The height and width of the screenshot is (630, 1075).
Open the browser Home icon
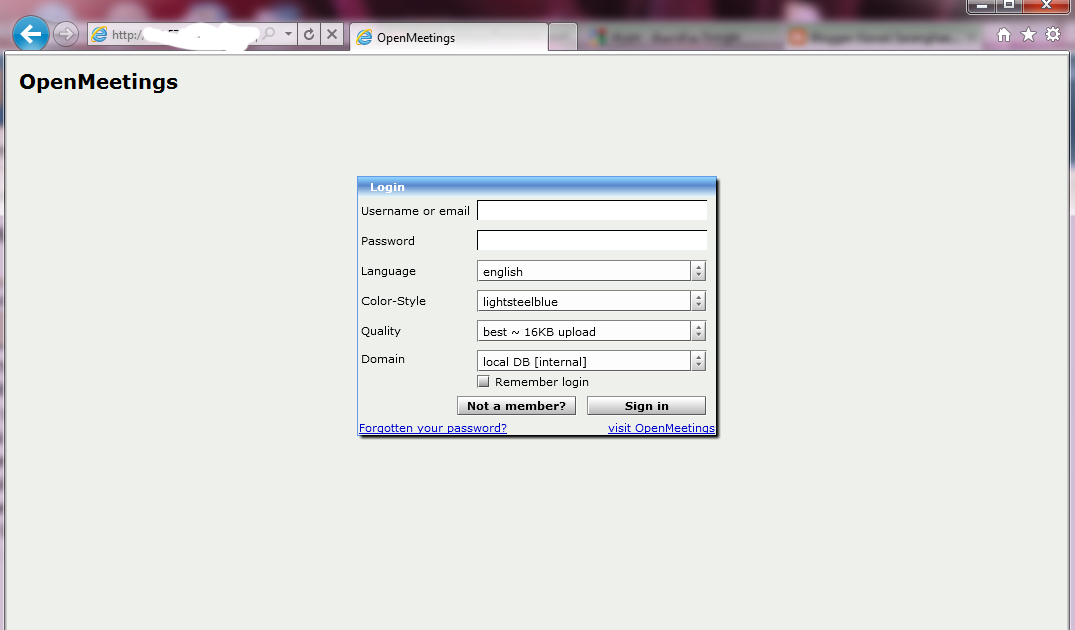[1004, 35]
